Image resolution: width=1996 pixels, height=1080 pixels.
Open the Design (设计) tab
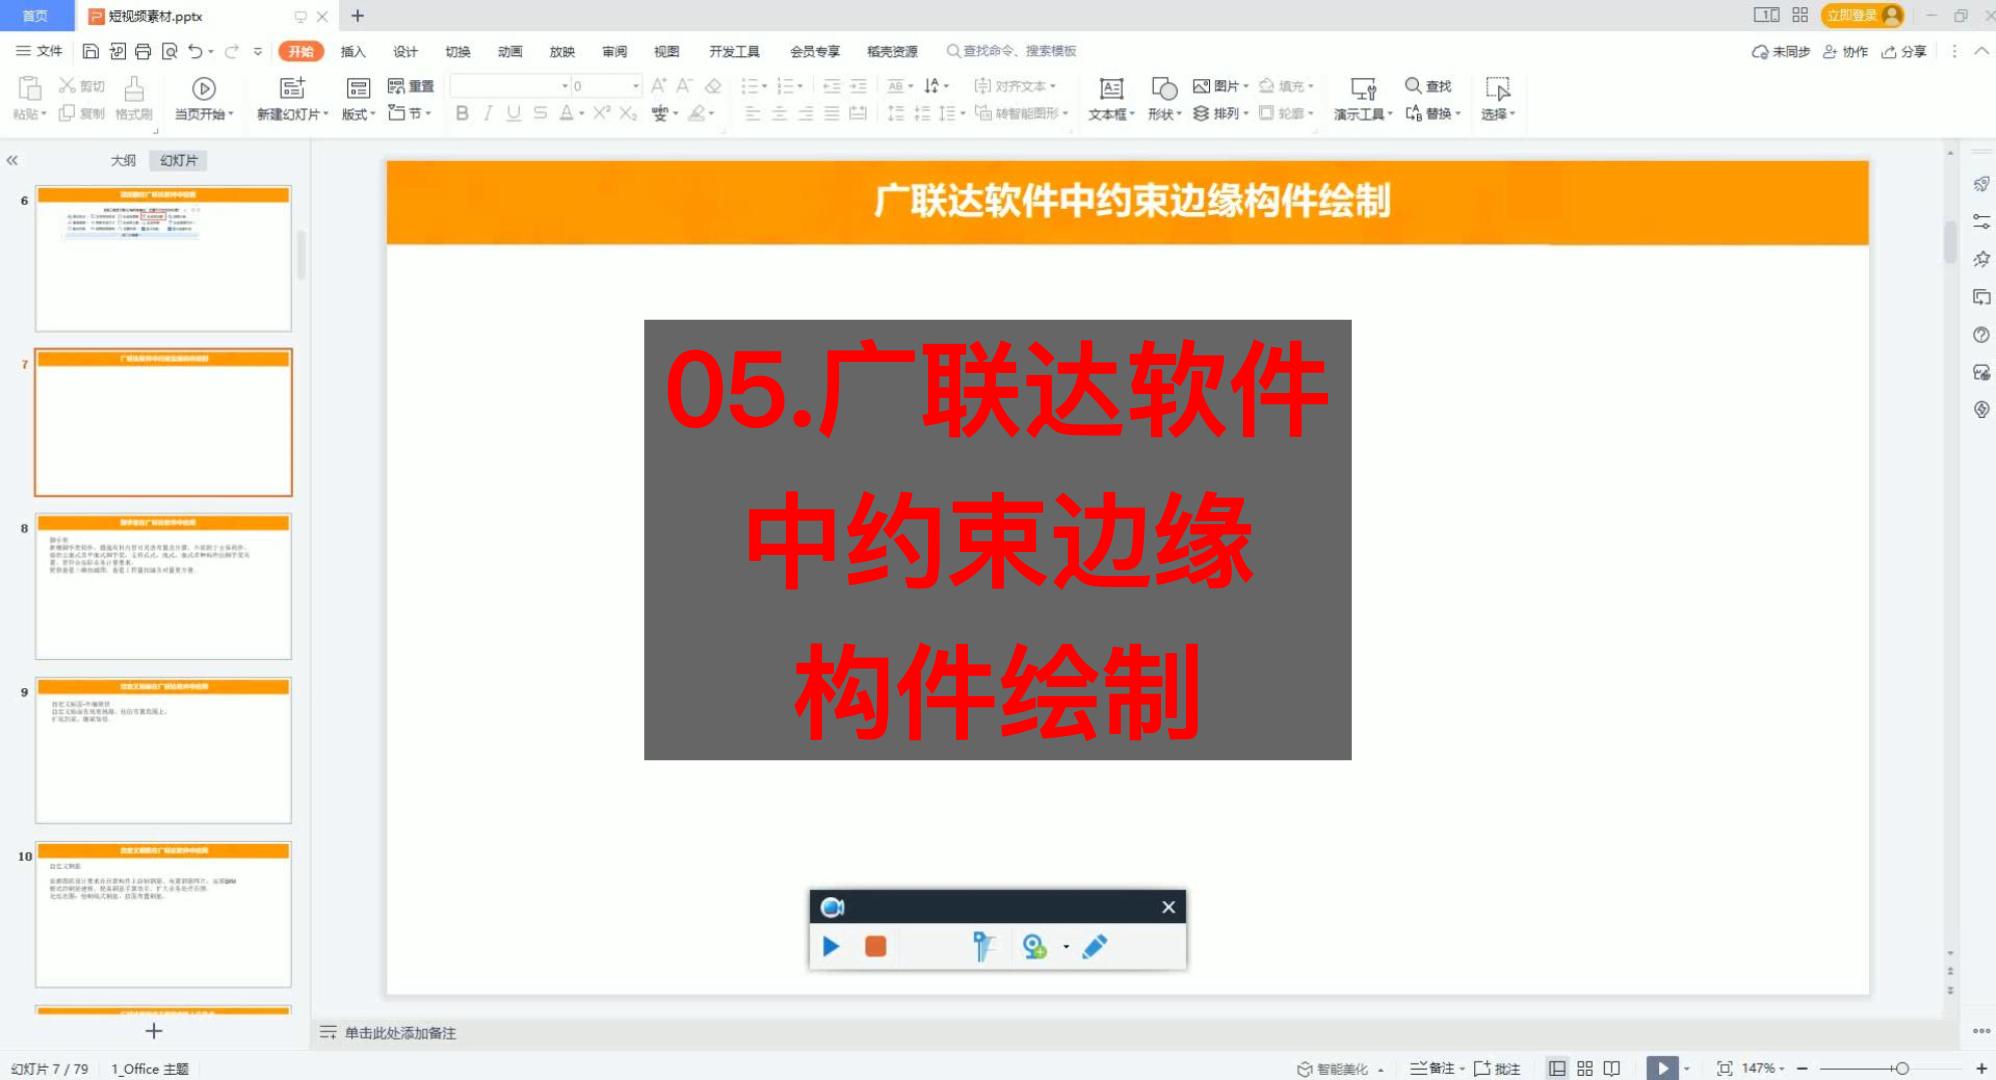coord(405,51)
